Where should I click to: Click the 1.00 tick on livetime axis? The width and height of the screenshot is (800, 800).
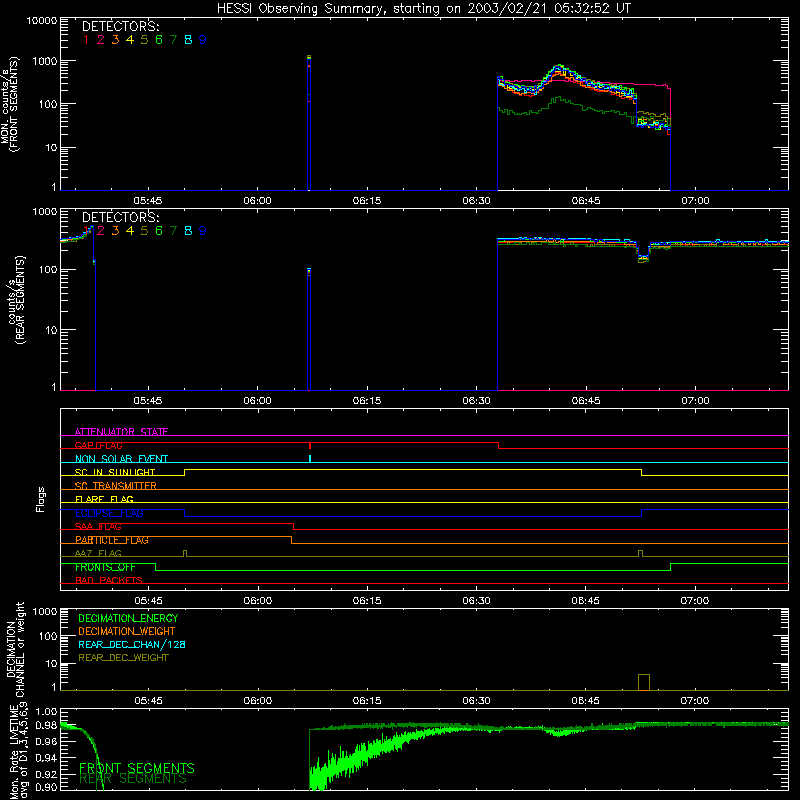[x=46, y=711]
